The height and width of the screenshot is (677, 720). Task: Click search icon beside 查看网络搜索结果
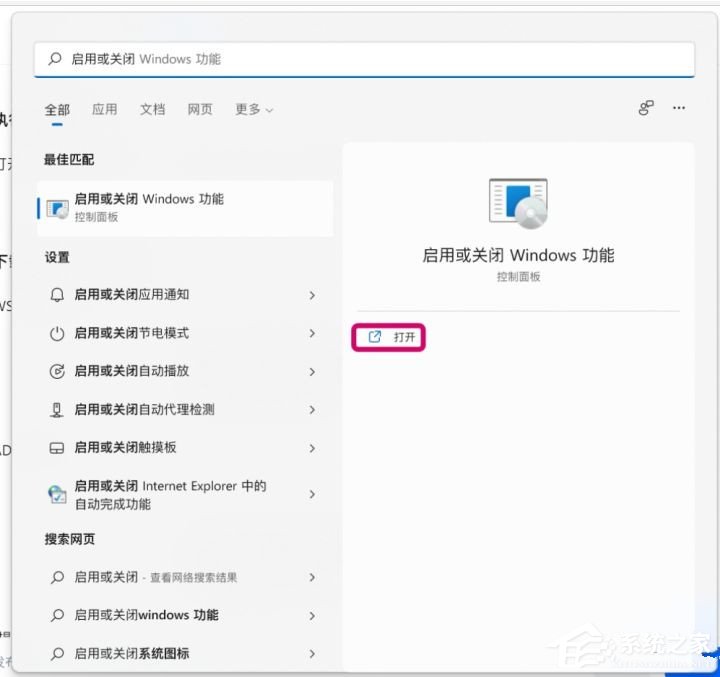click(x=57, y=577)
